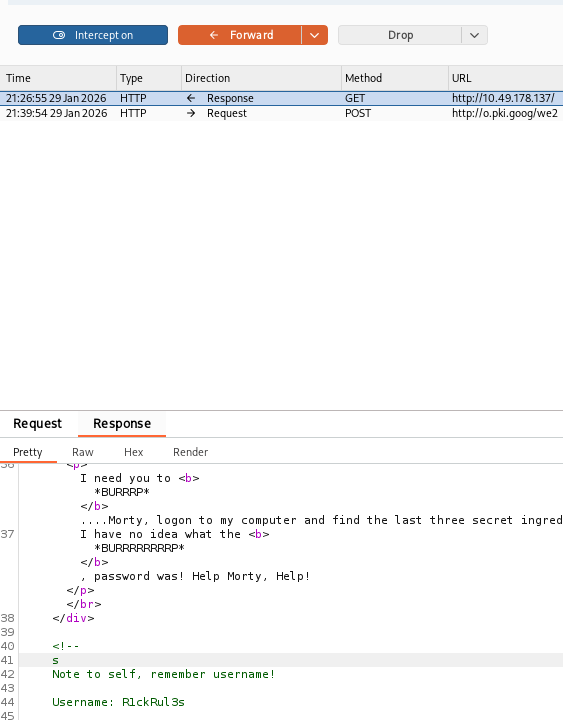
Task: Toggle the Intercept on button
Action: [x=93, y=35]
